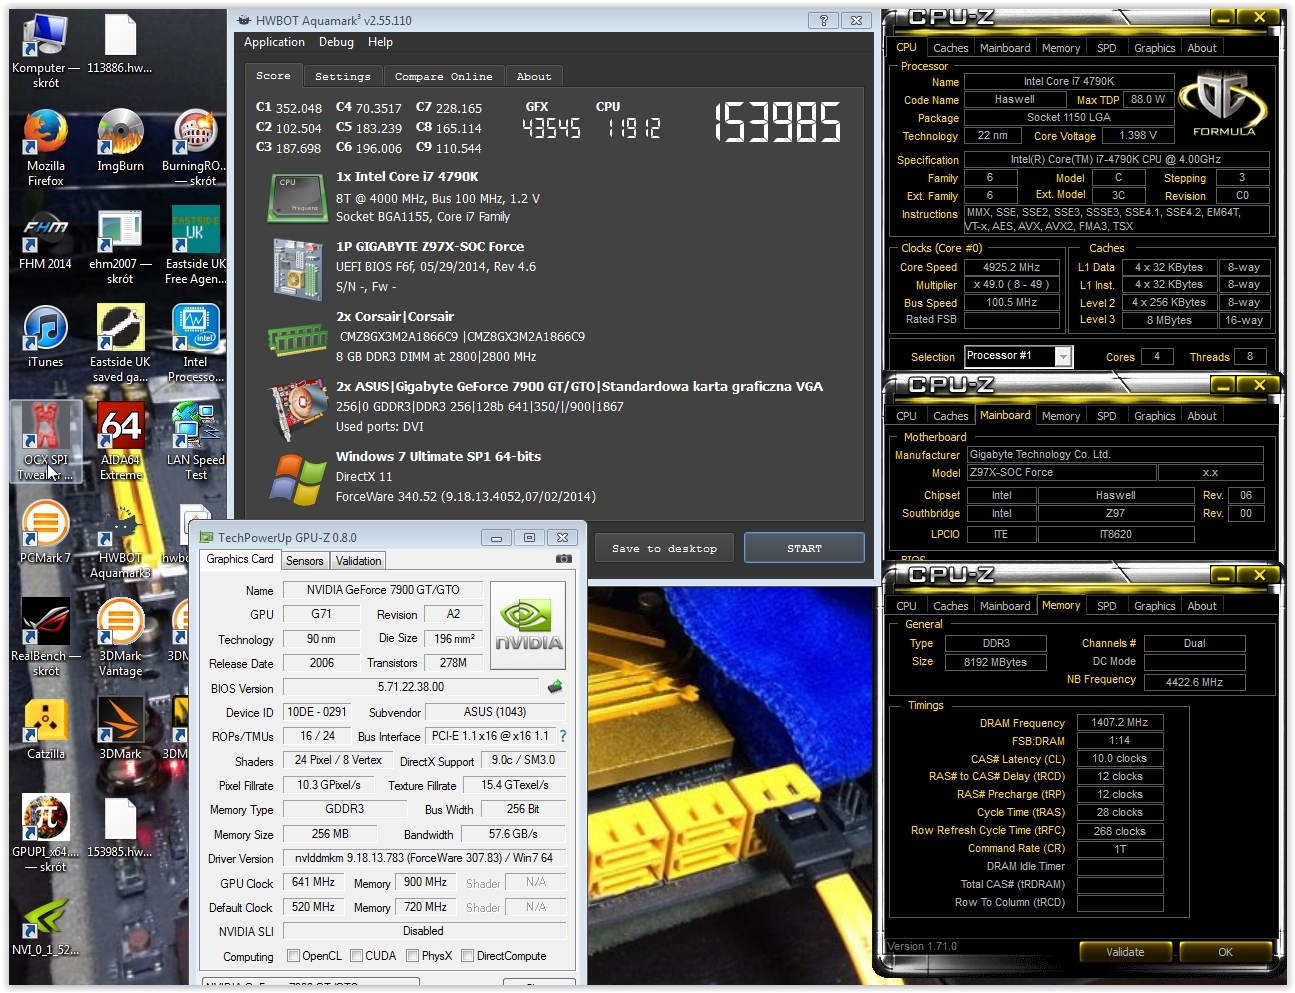Open LAN Speed Test icon
Screen dimensions: 1295x993
pyautogui.click(x=195, y=441)
